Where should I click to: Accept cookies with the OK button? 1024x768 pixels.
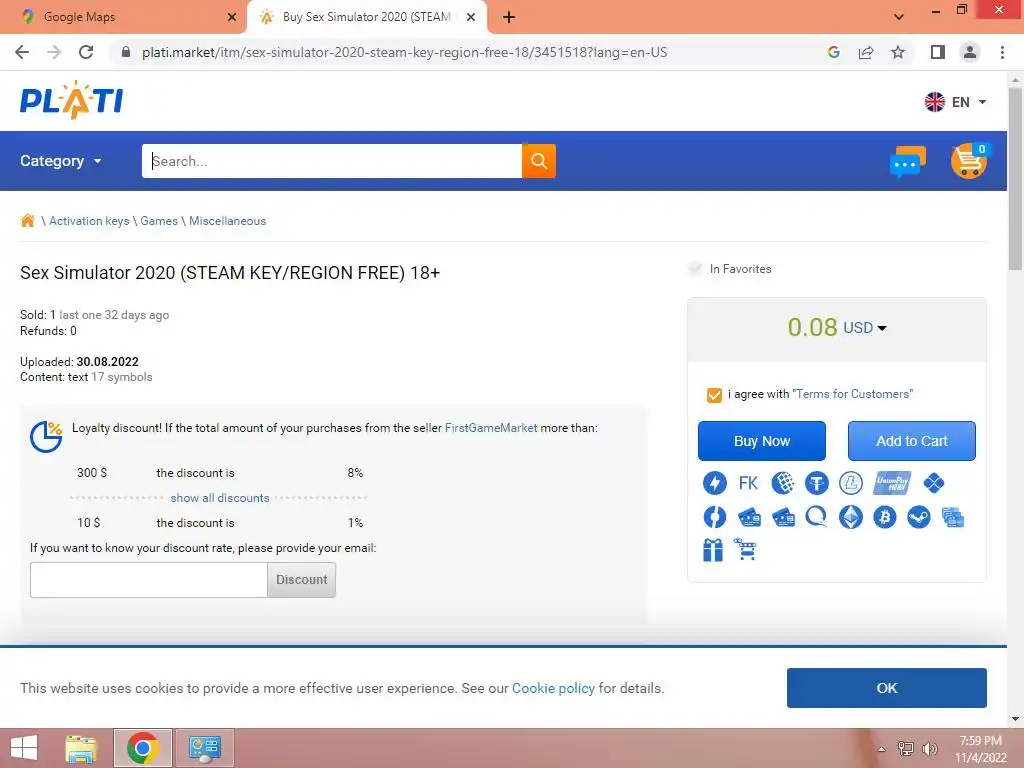click(x=887, y=688)
